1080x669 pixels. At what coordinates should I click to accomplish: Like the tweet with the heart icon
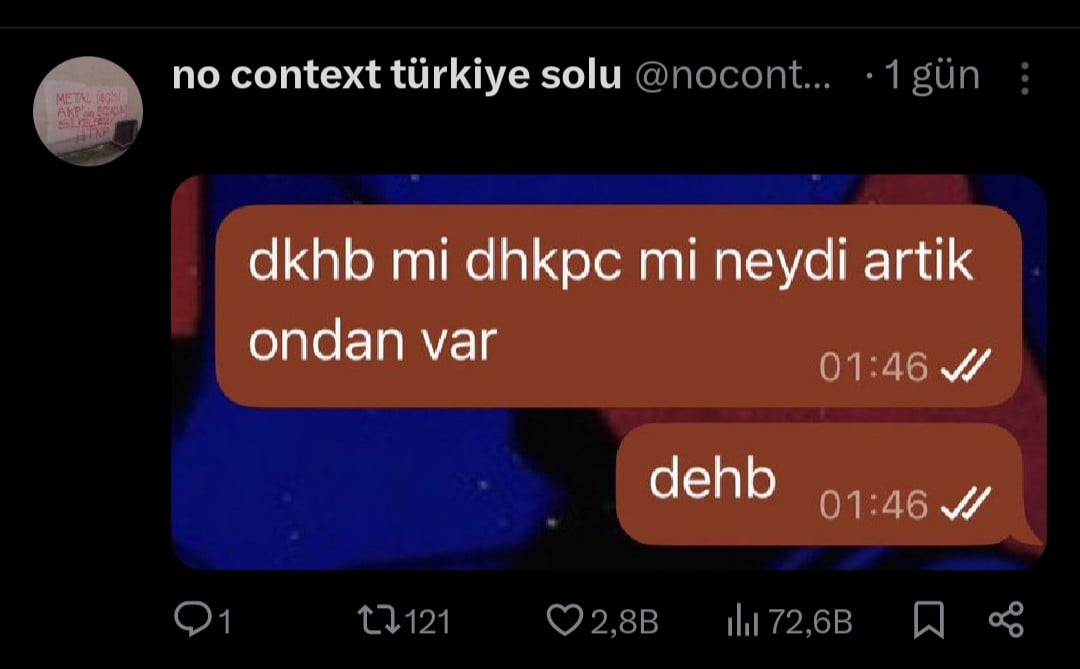tap(564, 619)
